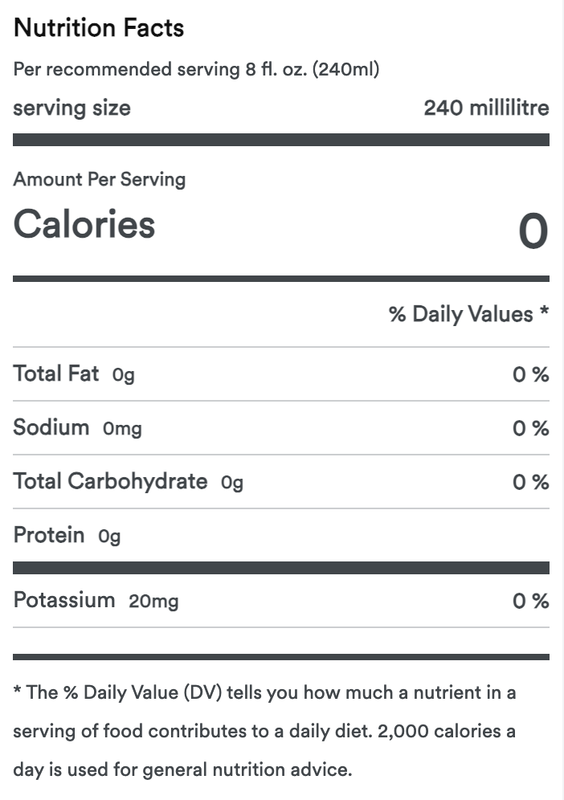
Task: Click the large Calories label
Action: tap(84, 223)
